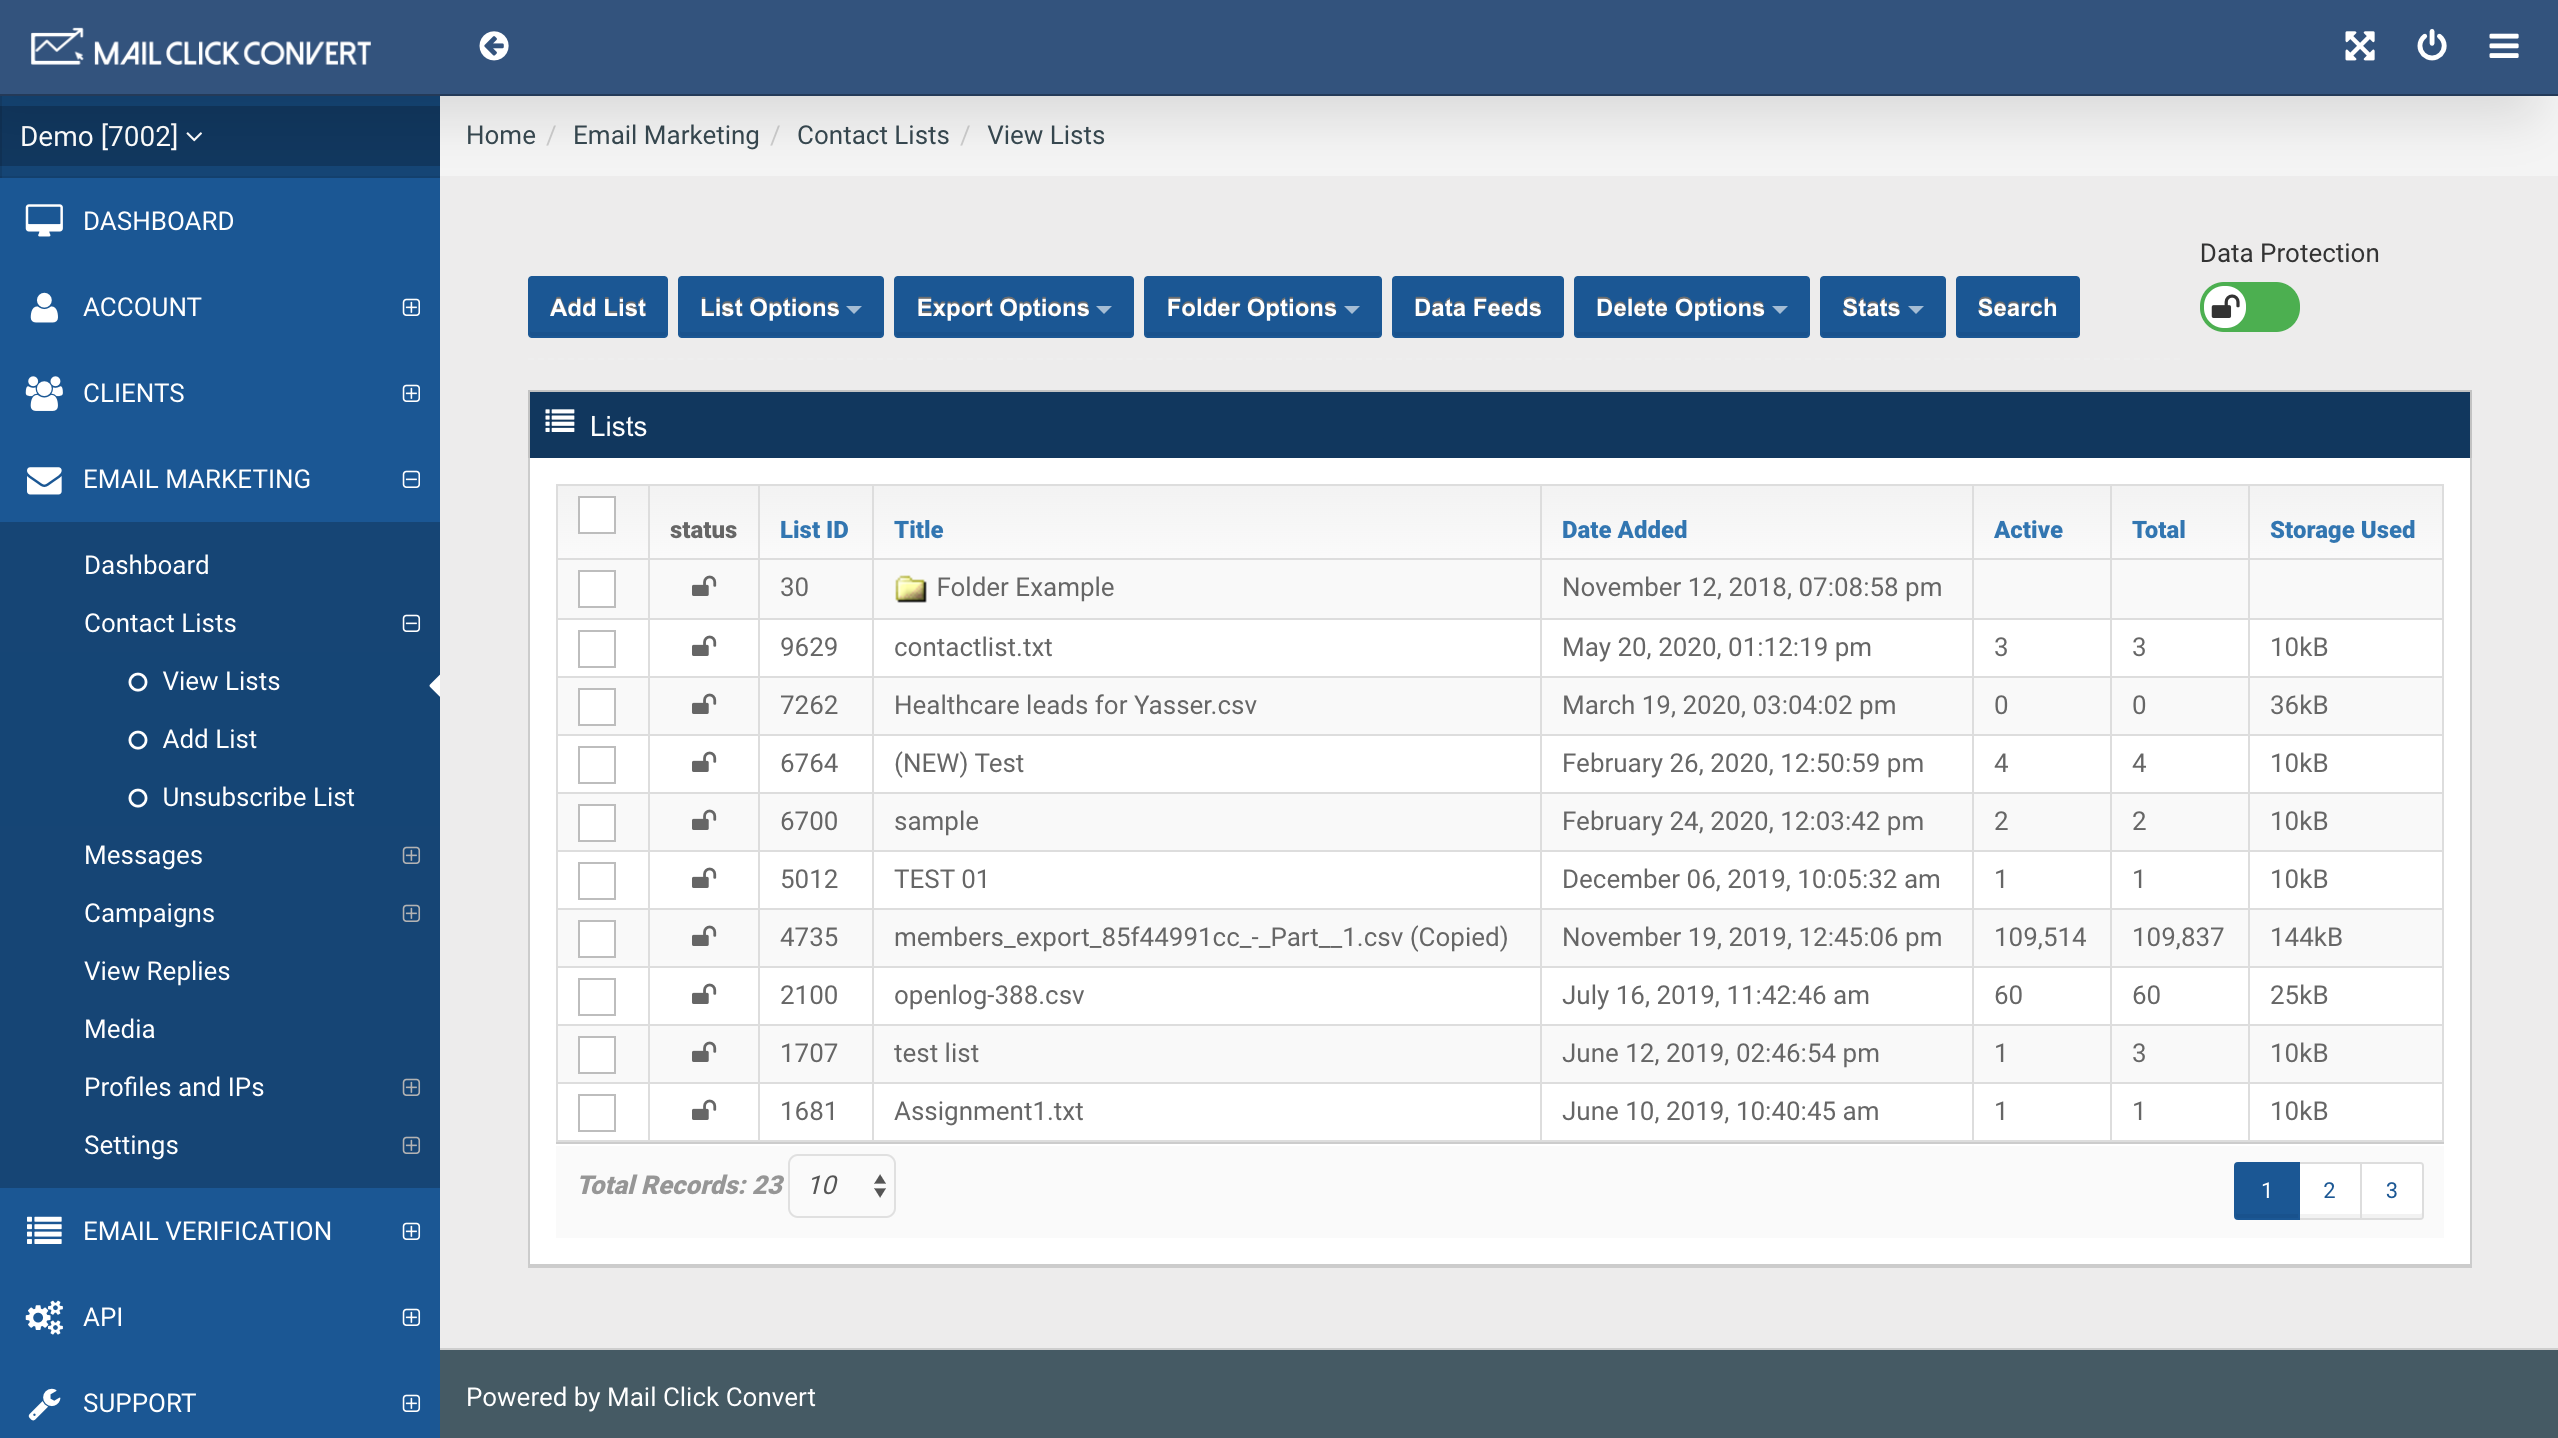Image resolution: width=2558 pixels, height=1438 pixels.
Task: Open the Folder Example folder icon
Action: tap(910, 588)
